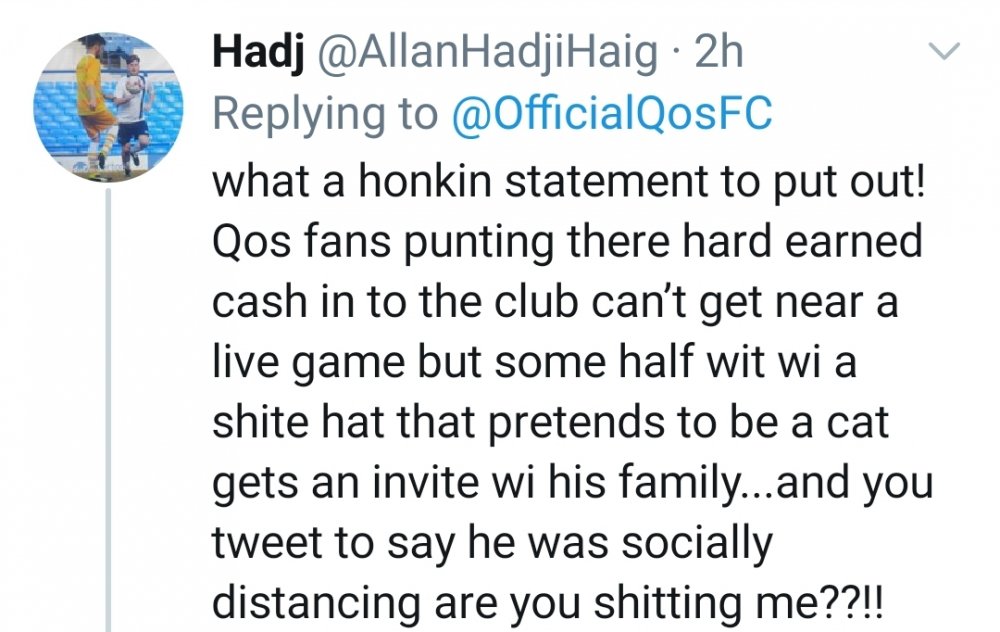
Task: Open the 2h timestamp for tweet details
Action: click(719, 52)
